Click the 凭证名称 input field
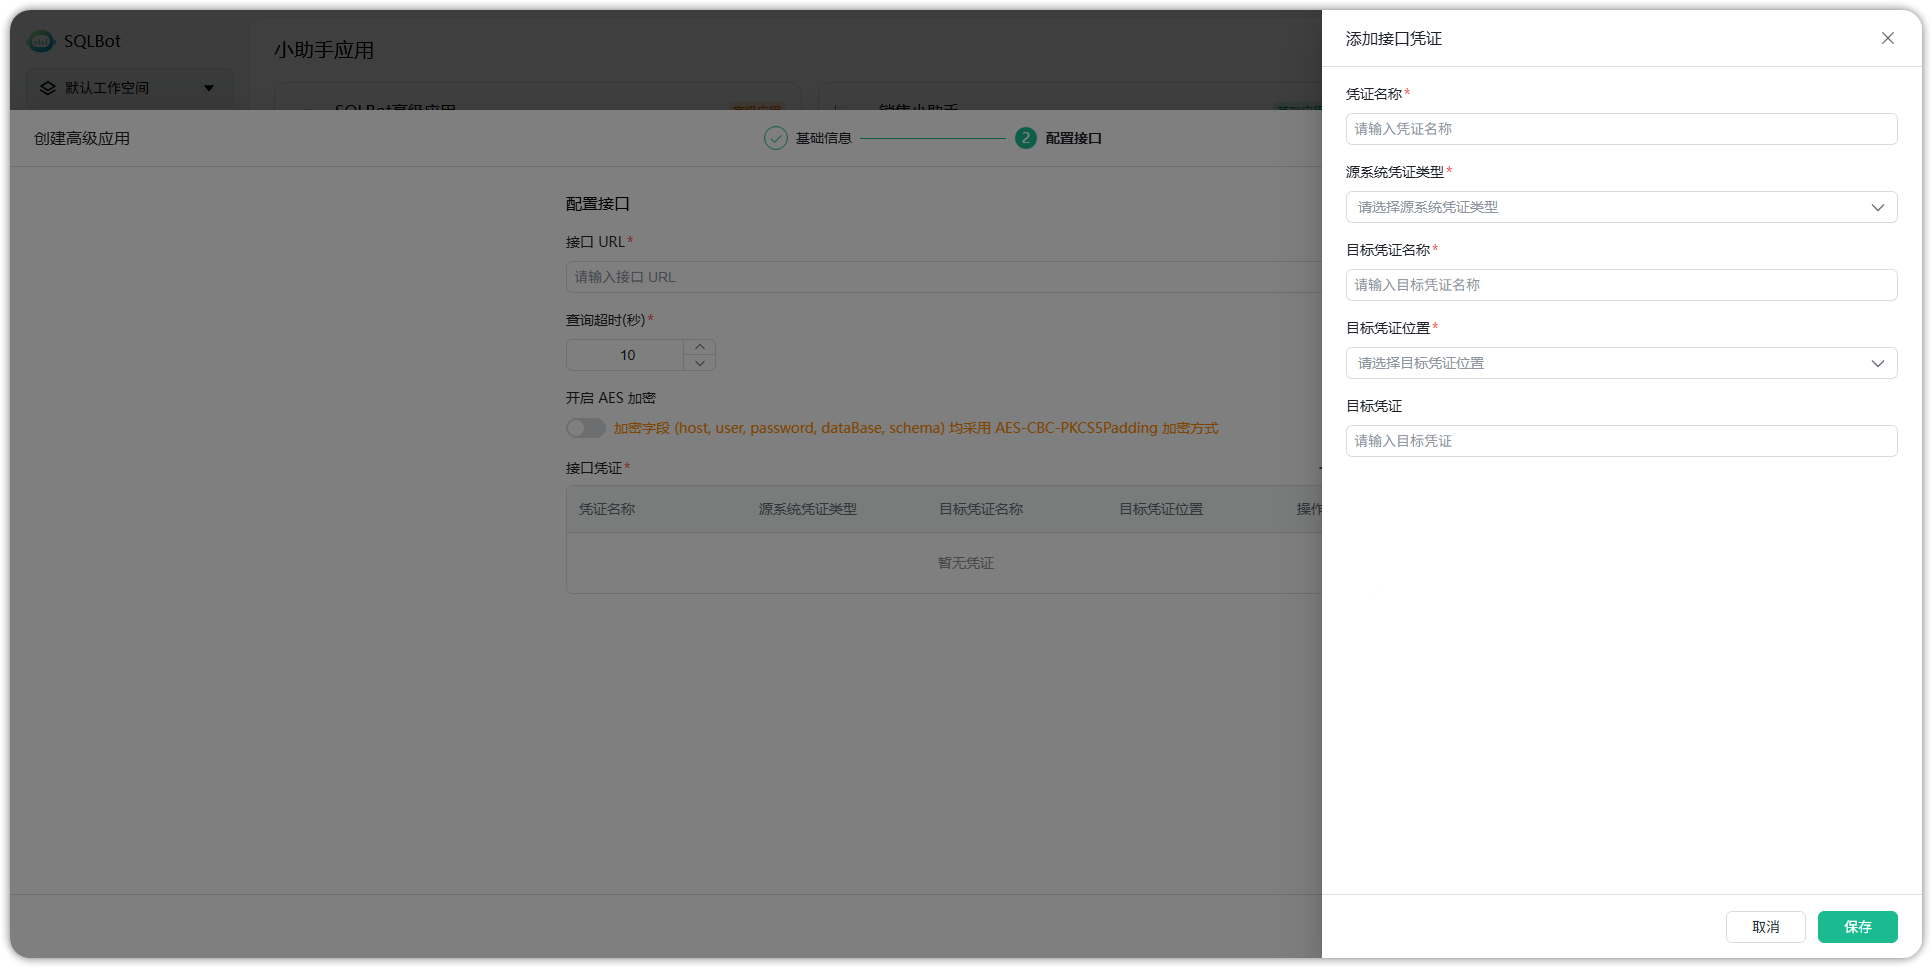This screenshot has height=968, width=1932. click(x=1620, y=128)
